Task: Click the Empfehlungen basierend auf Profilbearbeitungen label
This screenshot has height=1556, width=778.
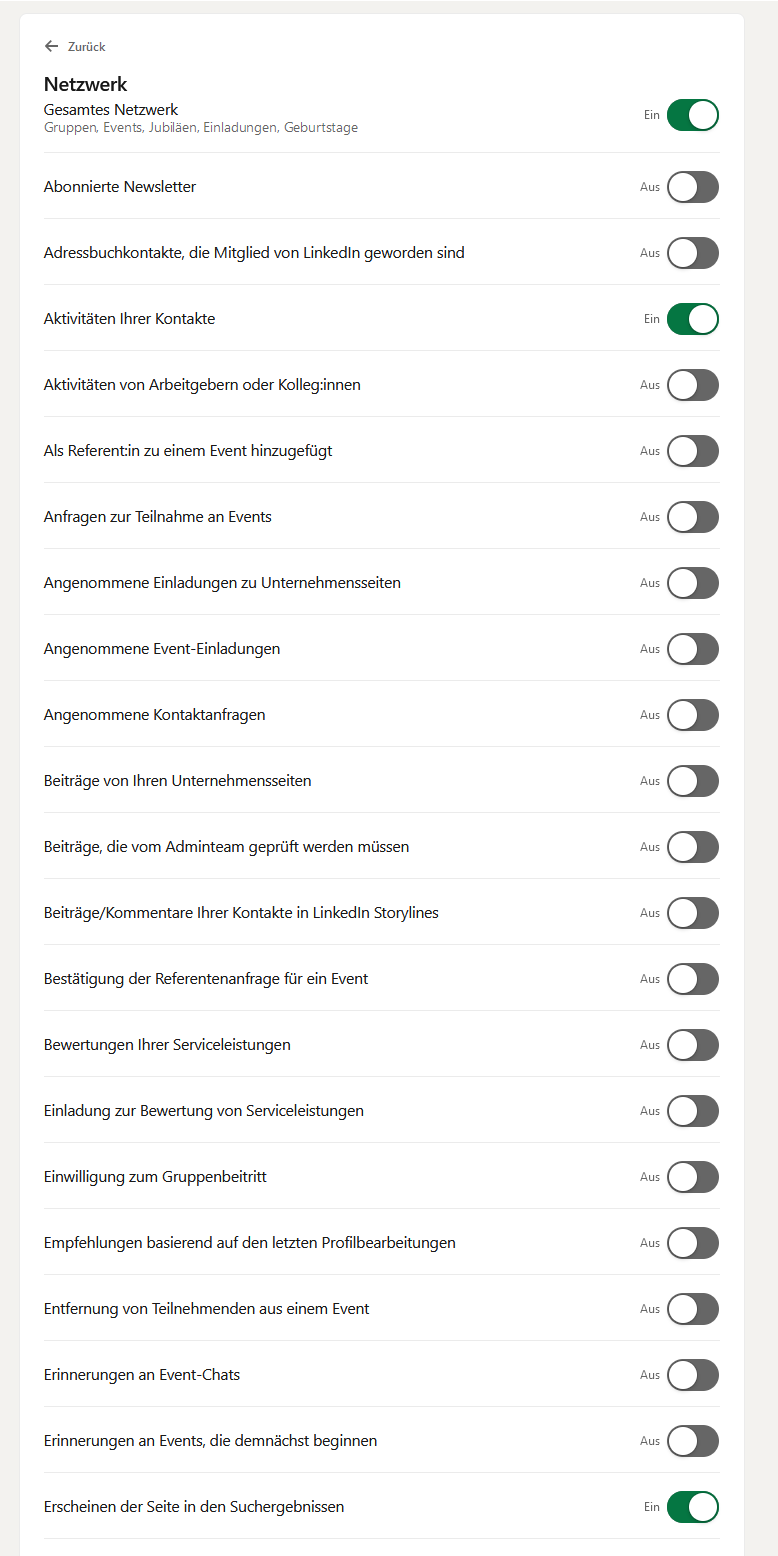Action: point(250,1243)
